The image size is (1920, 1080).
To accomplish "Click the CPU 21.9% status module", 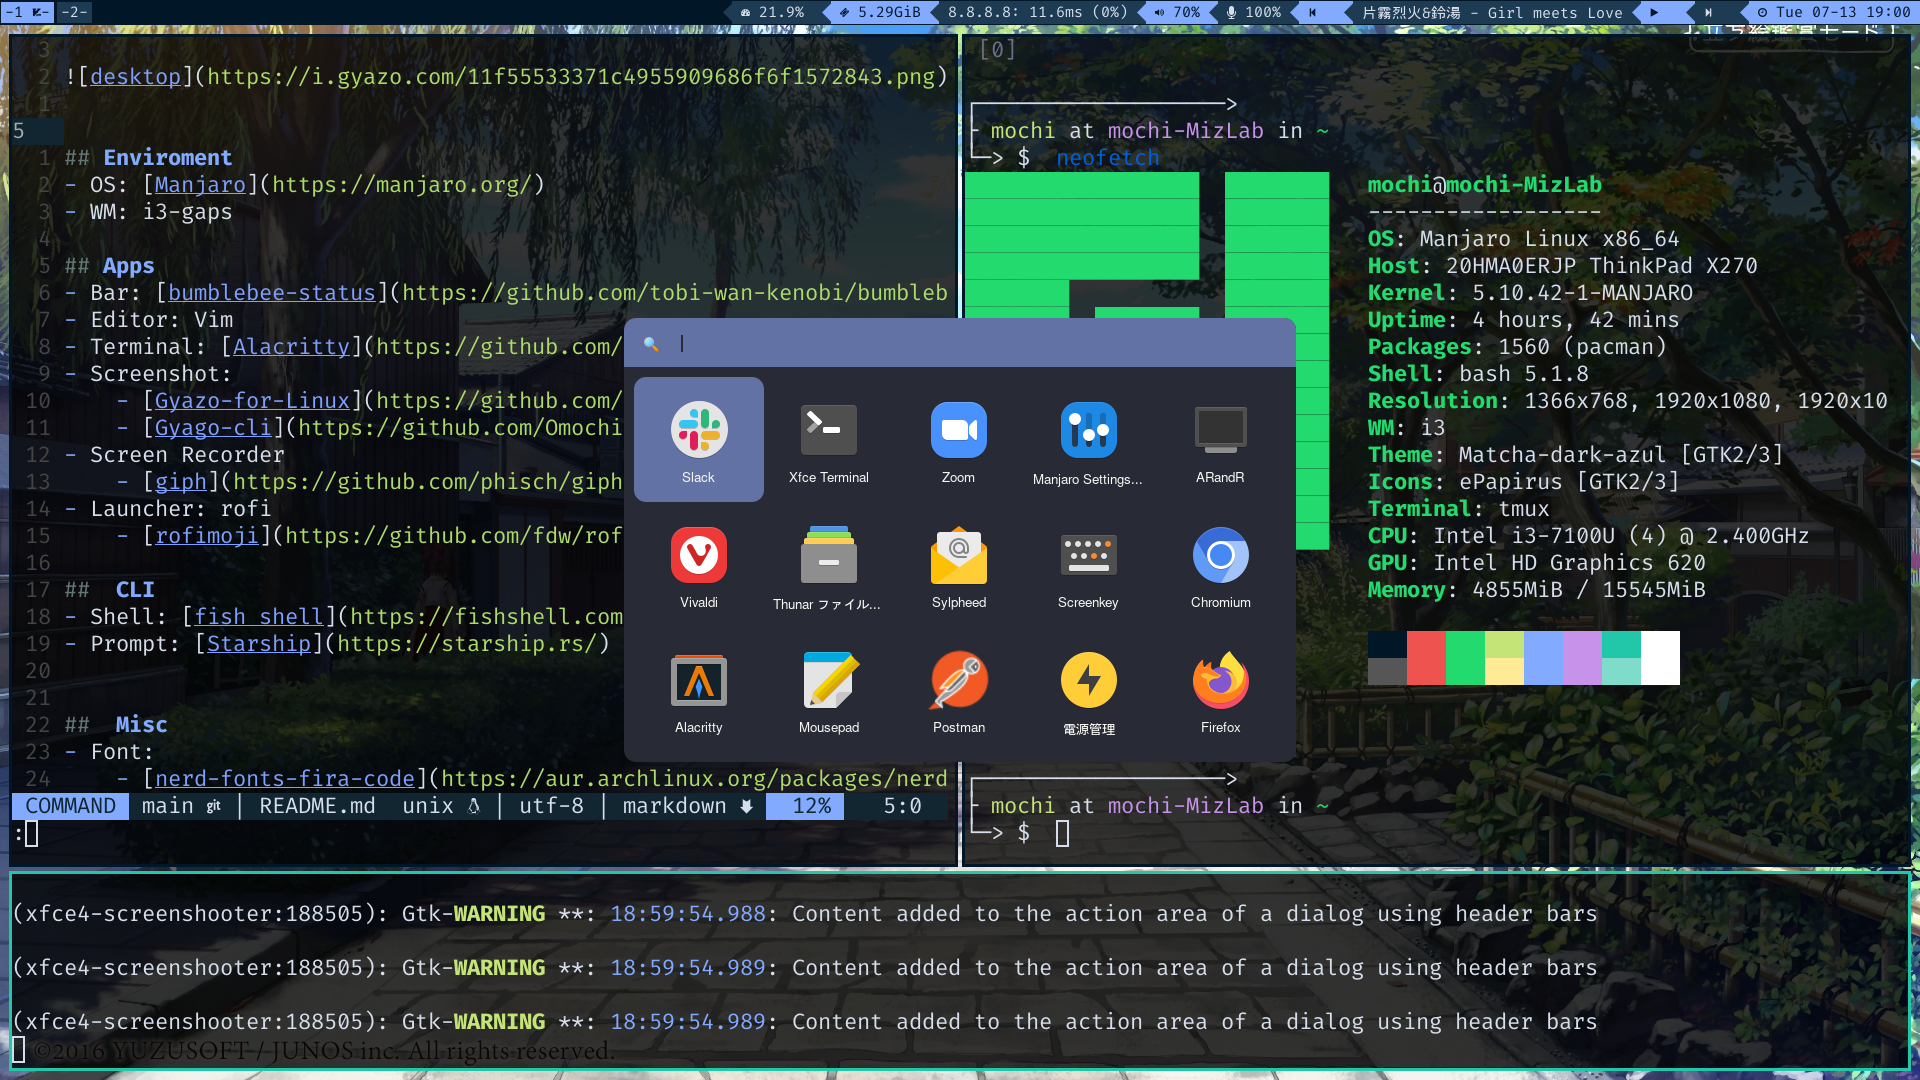I will click(772, 12).
